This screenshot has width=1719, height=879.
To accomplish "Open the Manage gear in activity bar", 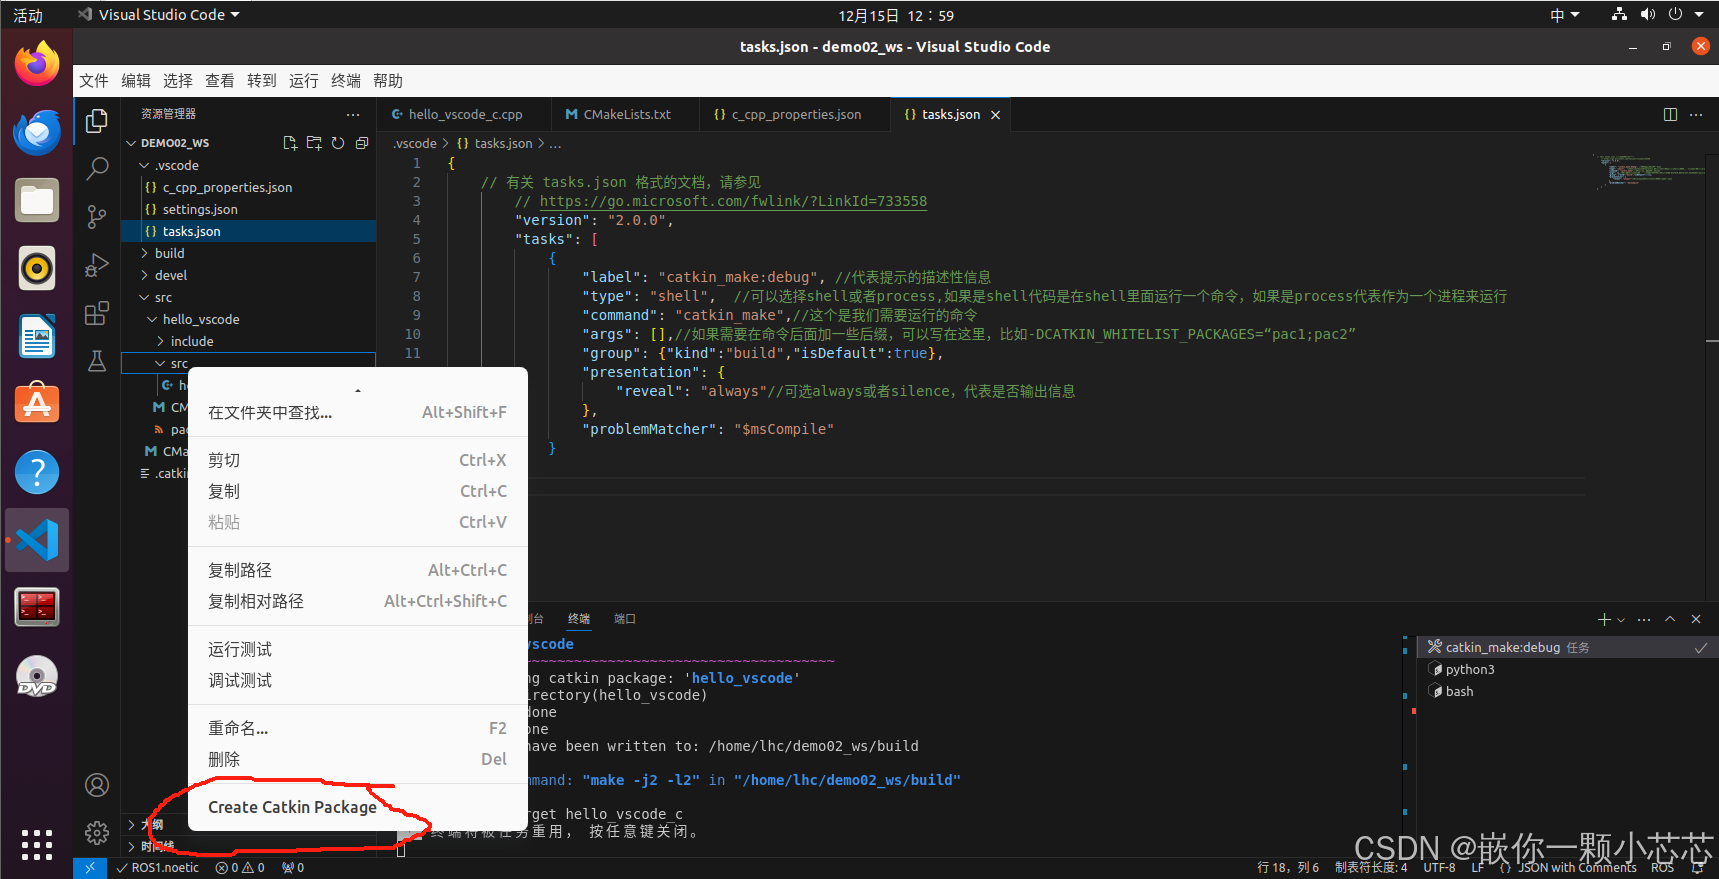I will (97, 832).
